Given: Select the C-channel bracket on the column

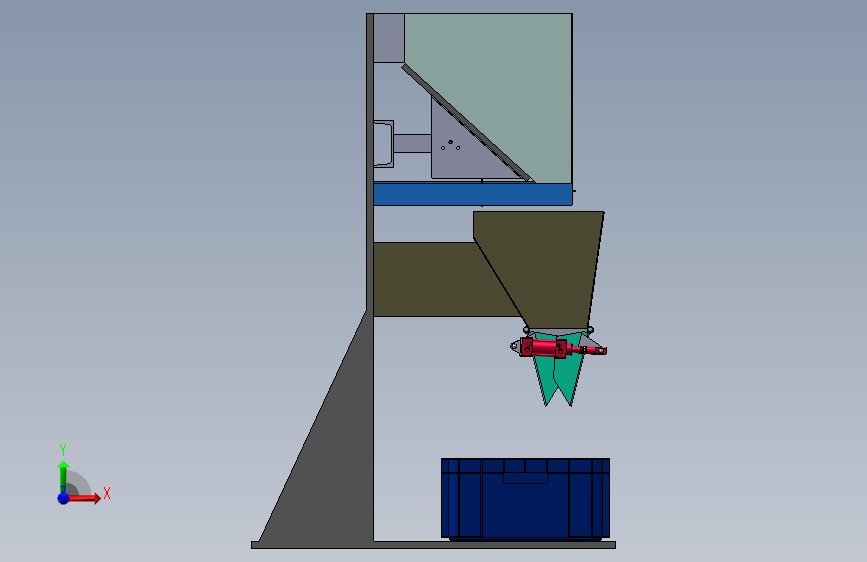Looking at the screenshot, I should (384, 144).
